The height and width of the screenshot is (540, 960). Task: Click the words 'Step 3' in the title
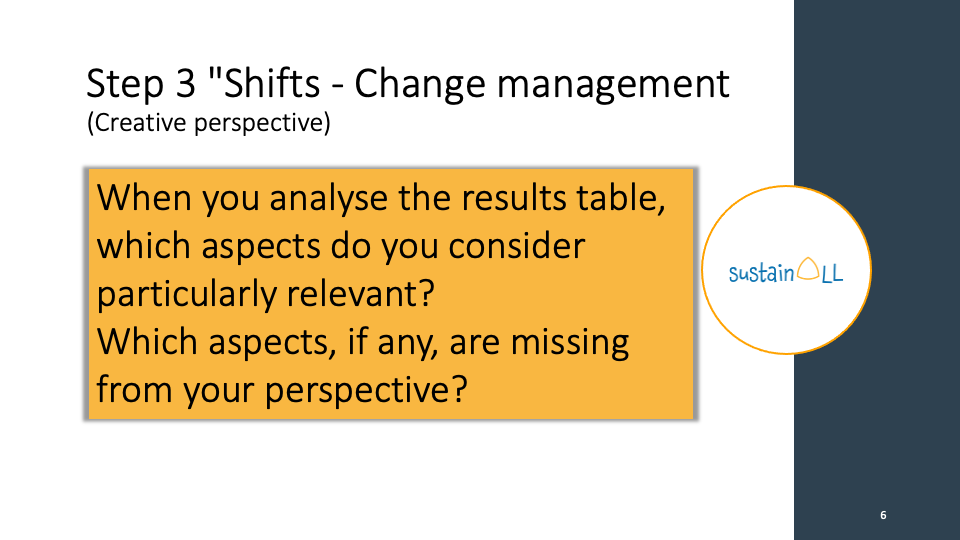pyautogui.click(x=141, y=85)
